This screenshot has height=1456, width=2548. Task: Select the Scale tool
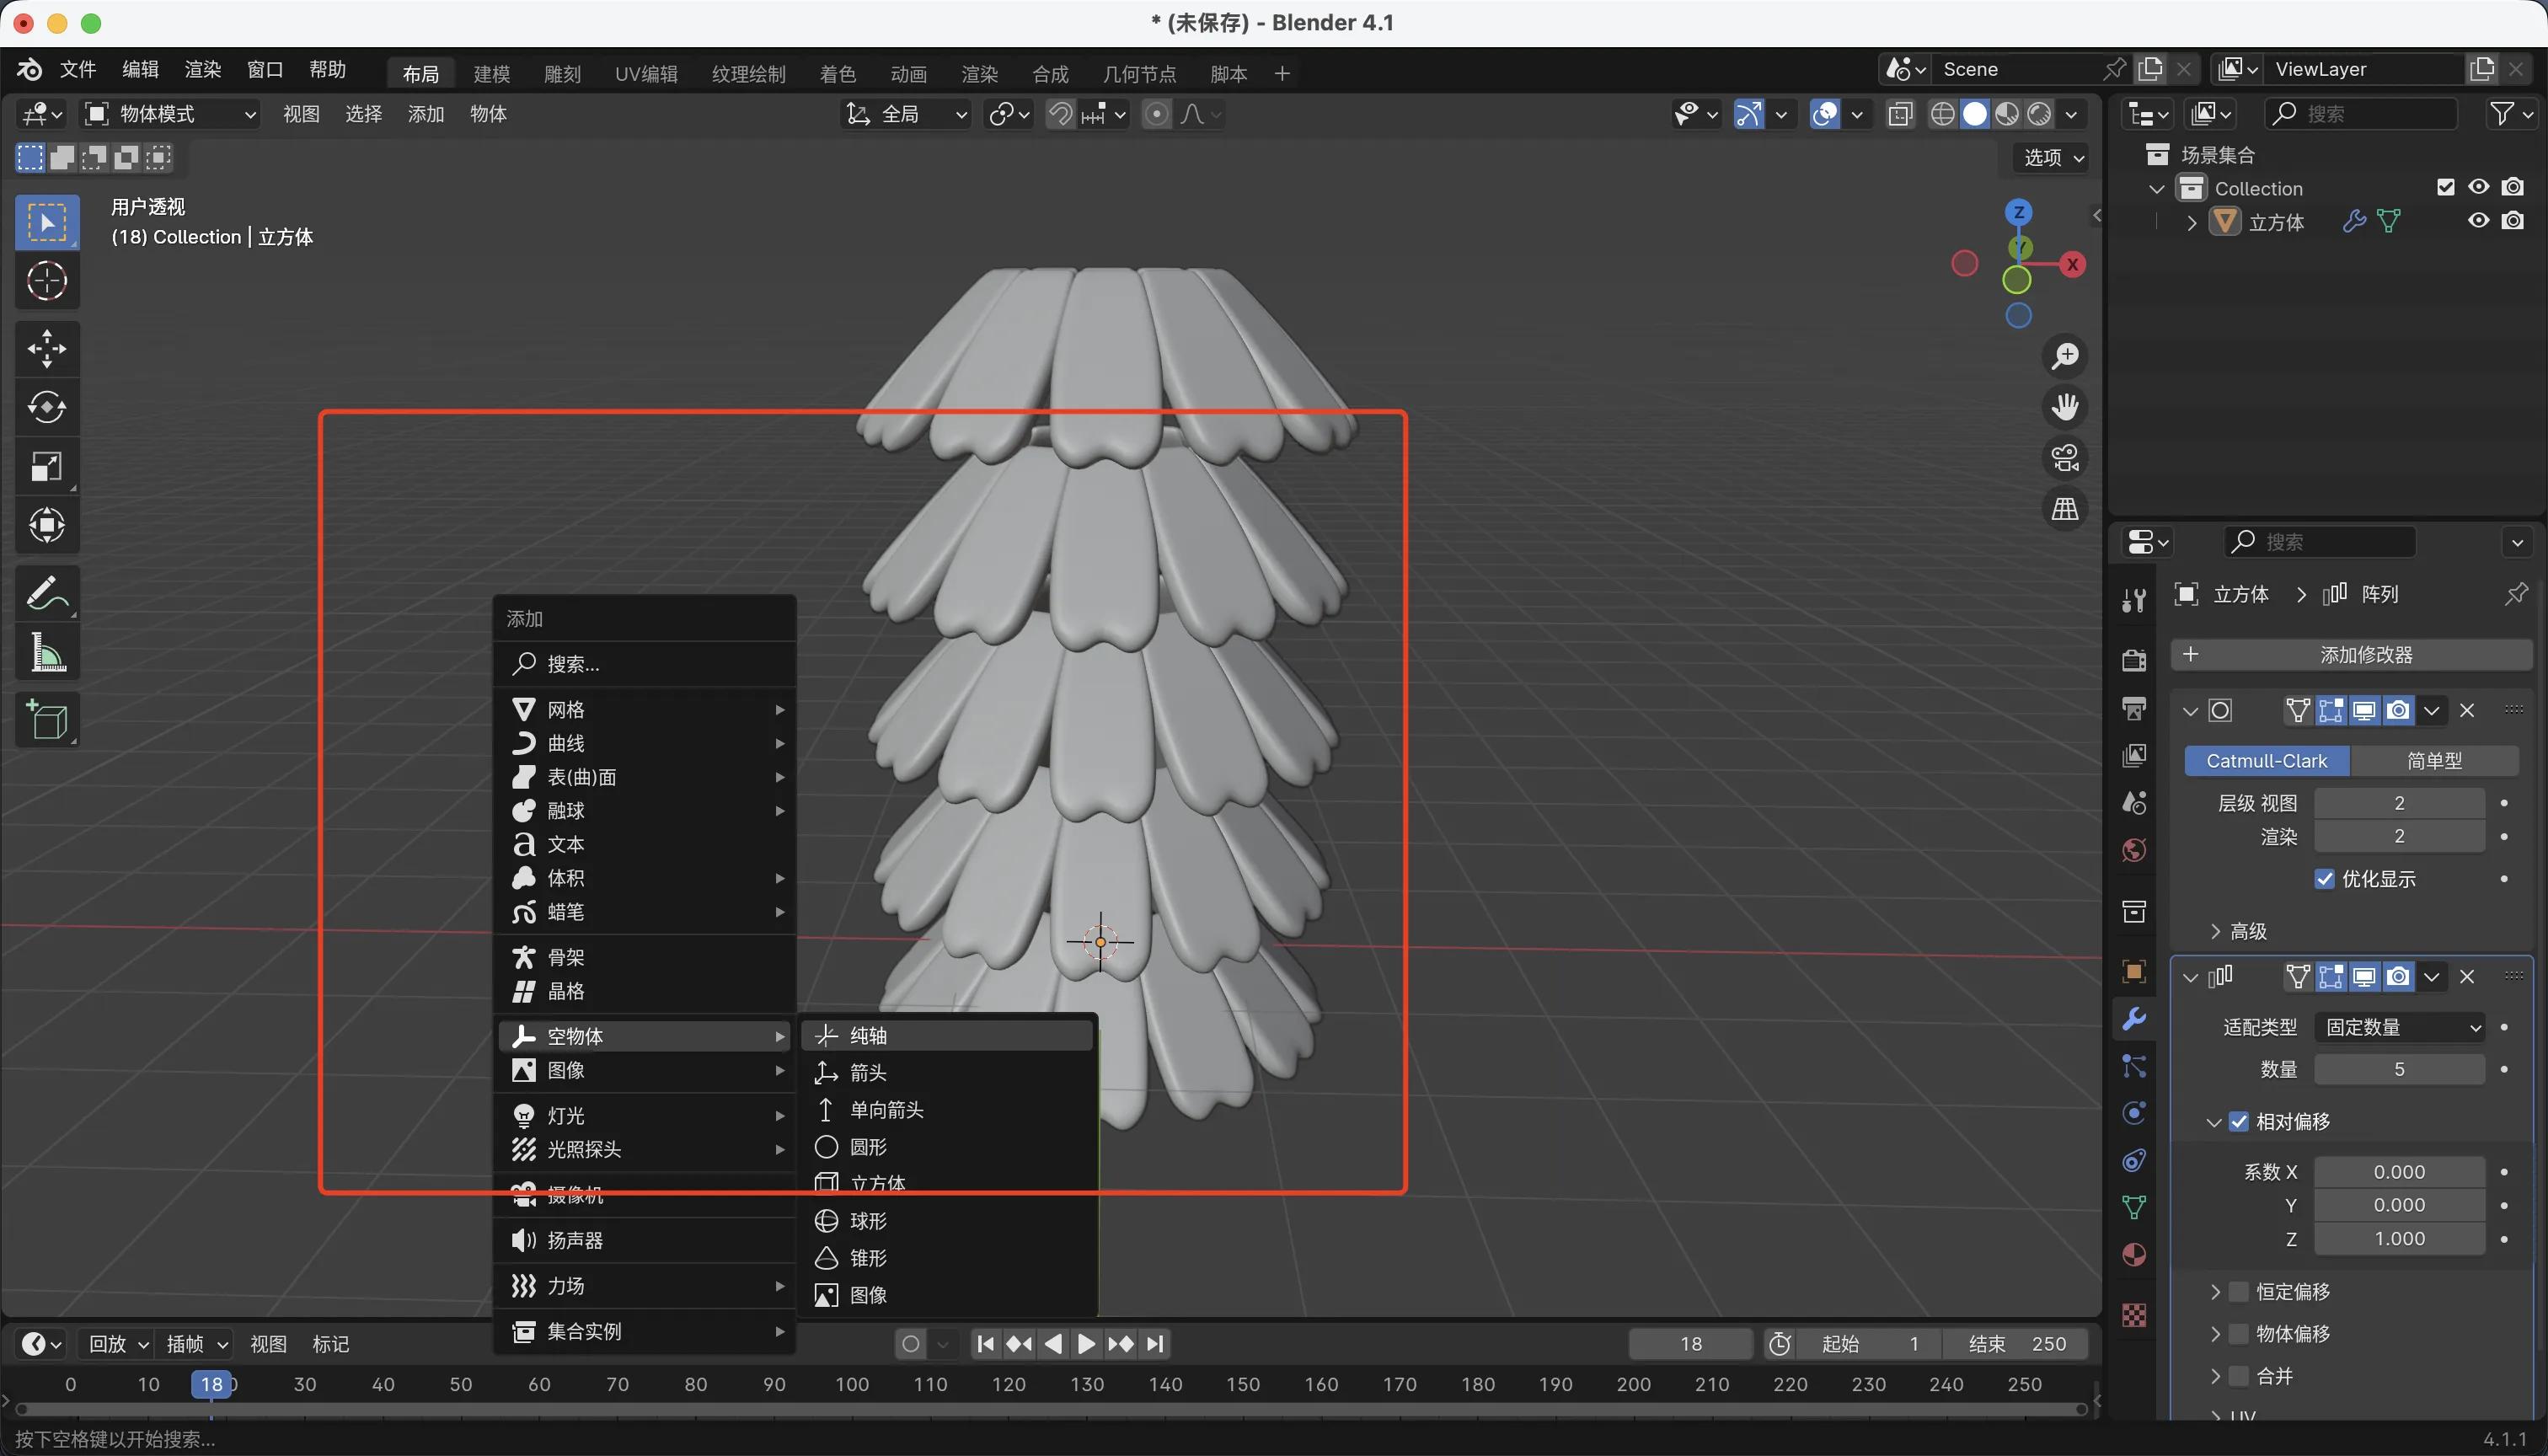47,466
